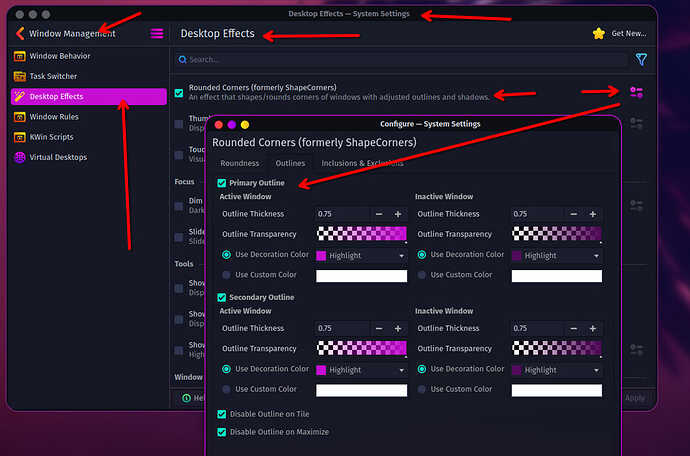Increase Secondary Inactive Outline Thickness with plus
This screenshot has height=456, width=690.
593,328
